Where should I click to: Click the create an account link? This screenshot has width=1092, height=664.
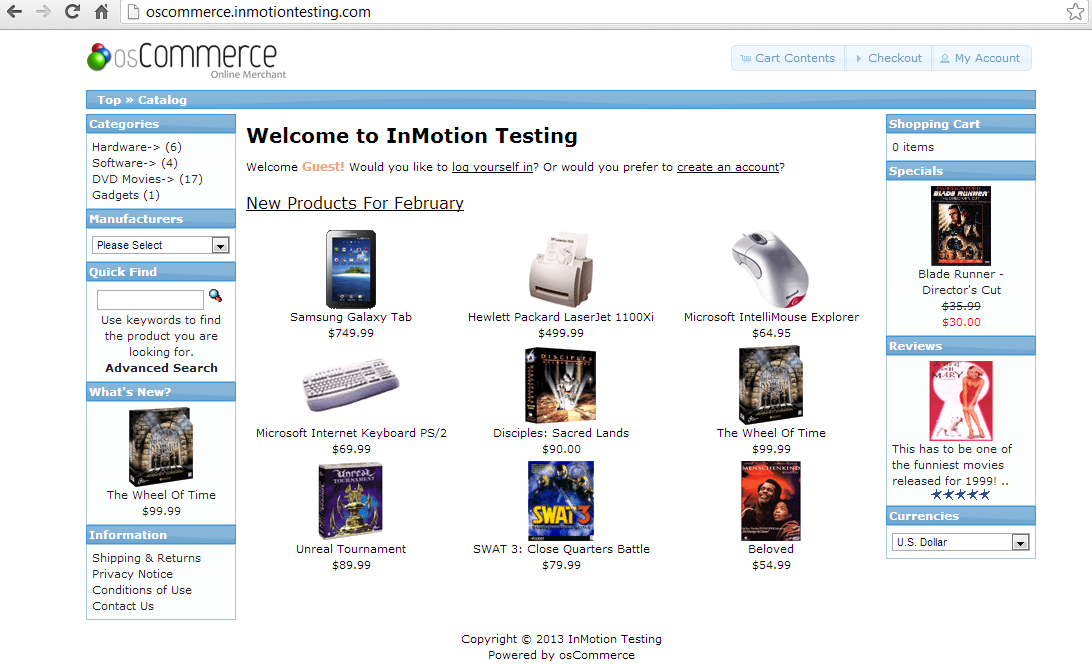pos(728,167)
